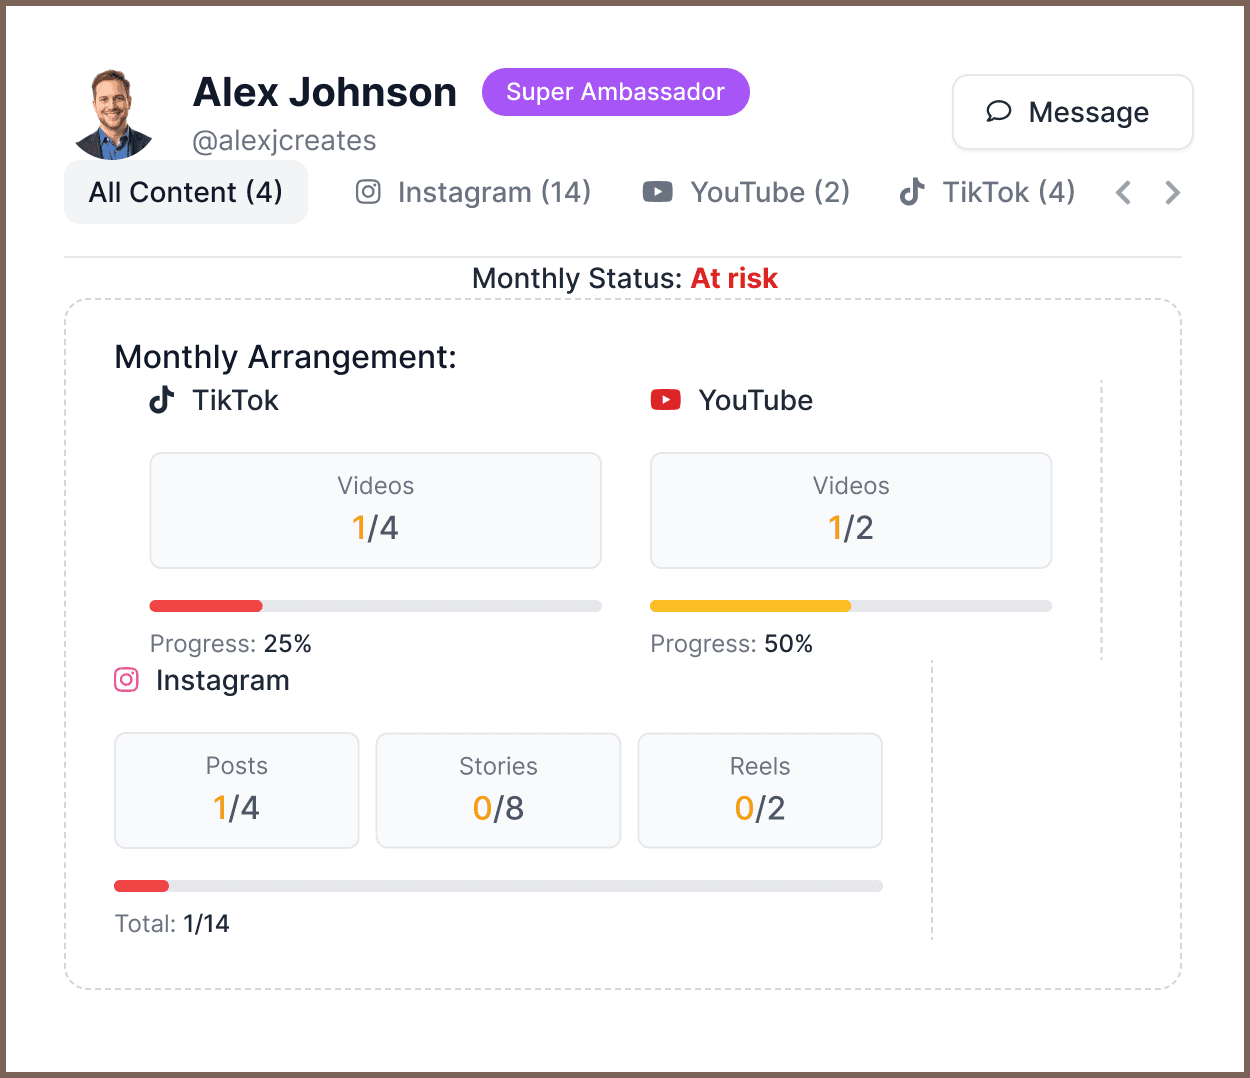This screenshot has width=1250, height=1078.
Task: Click the red YouTube icon in Monthly Arrangement
Action: 665,400
